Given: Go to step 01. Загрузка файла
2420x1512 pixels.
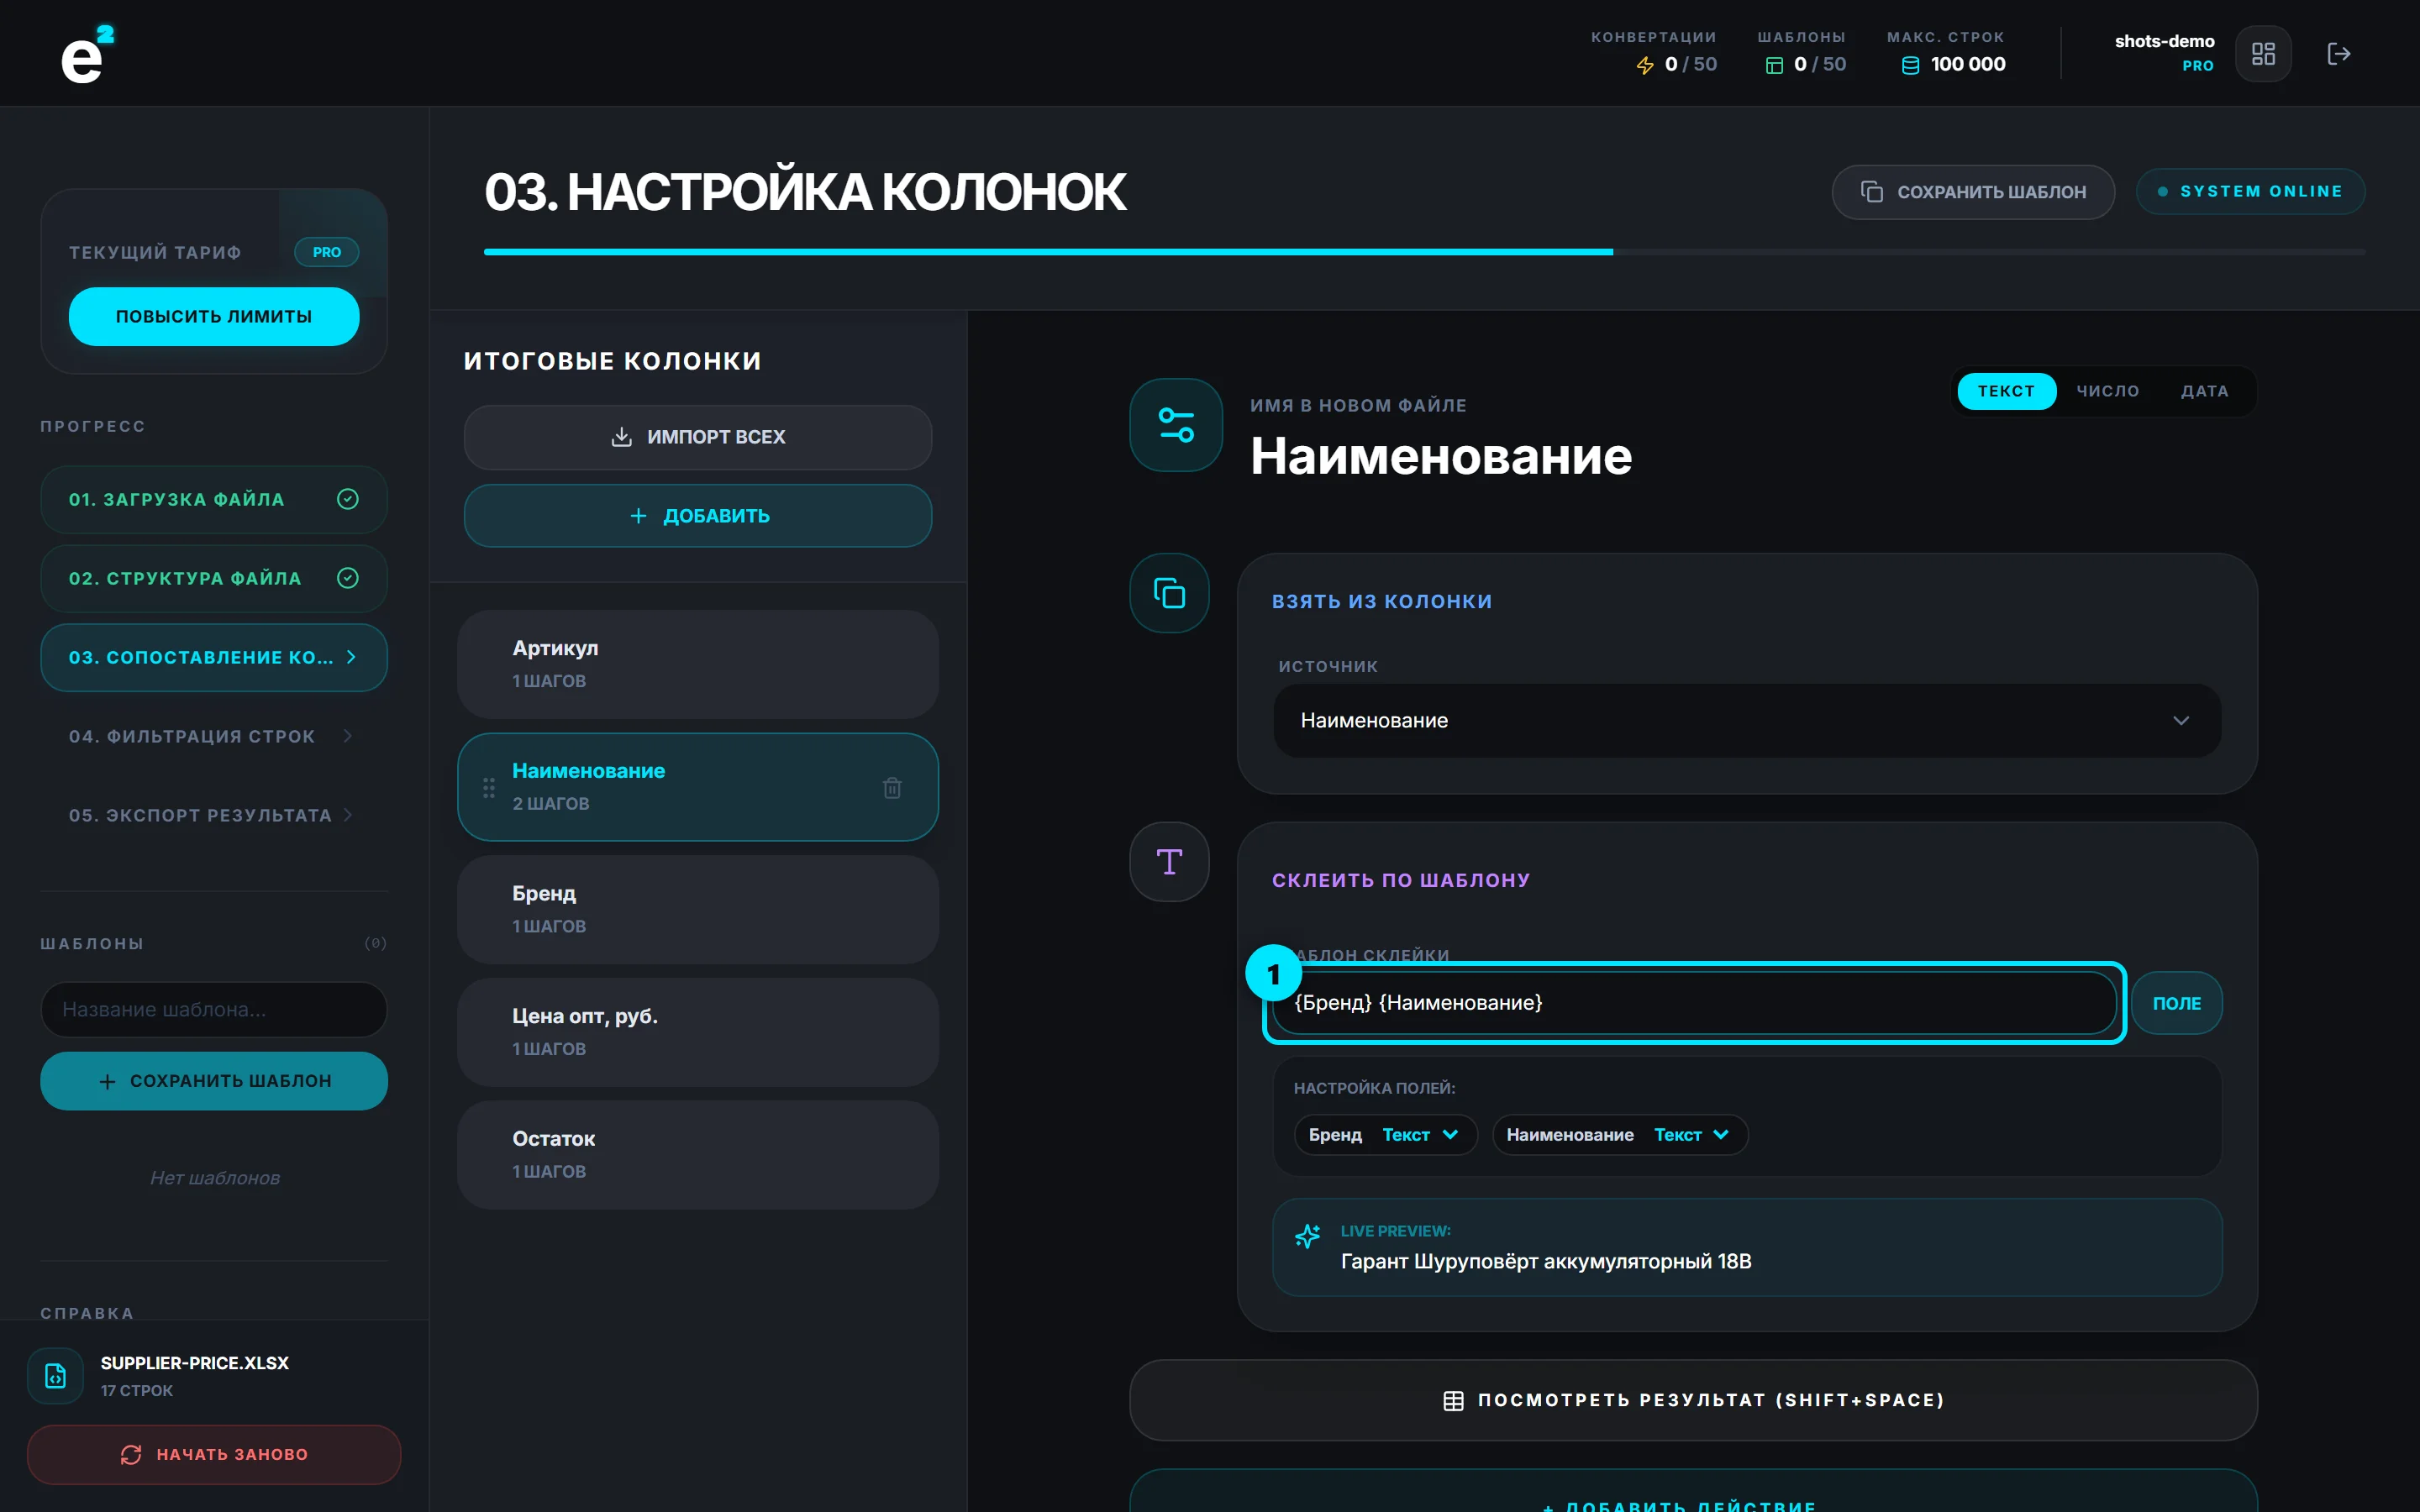Looking at the screenshot, I should click(213, 499).
